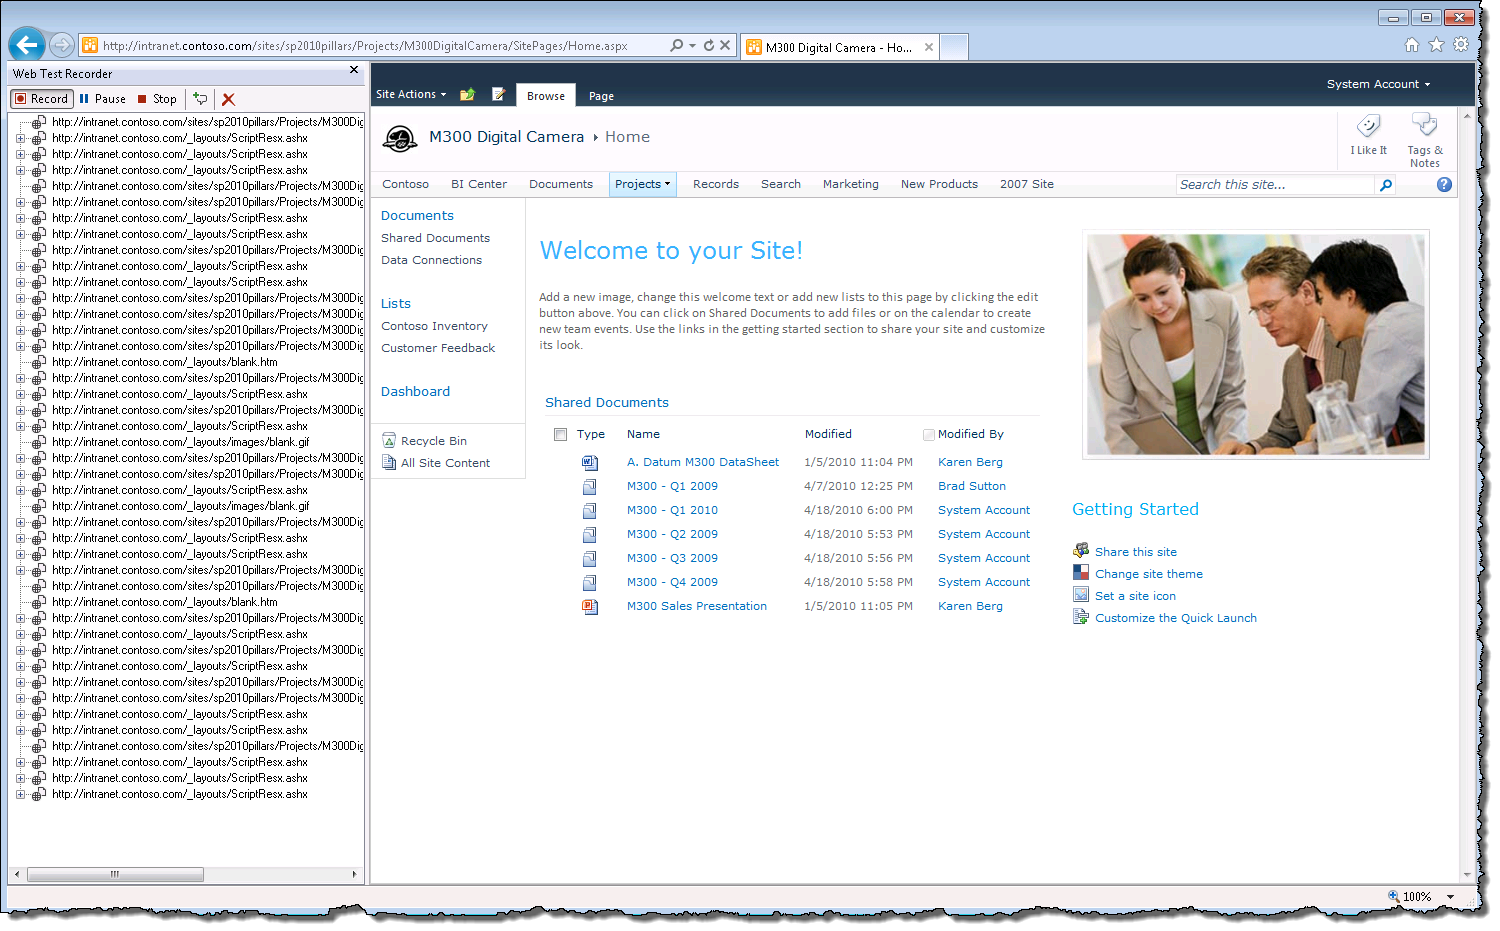Open the SharePoint help question mark icon

(1444, 185)
